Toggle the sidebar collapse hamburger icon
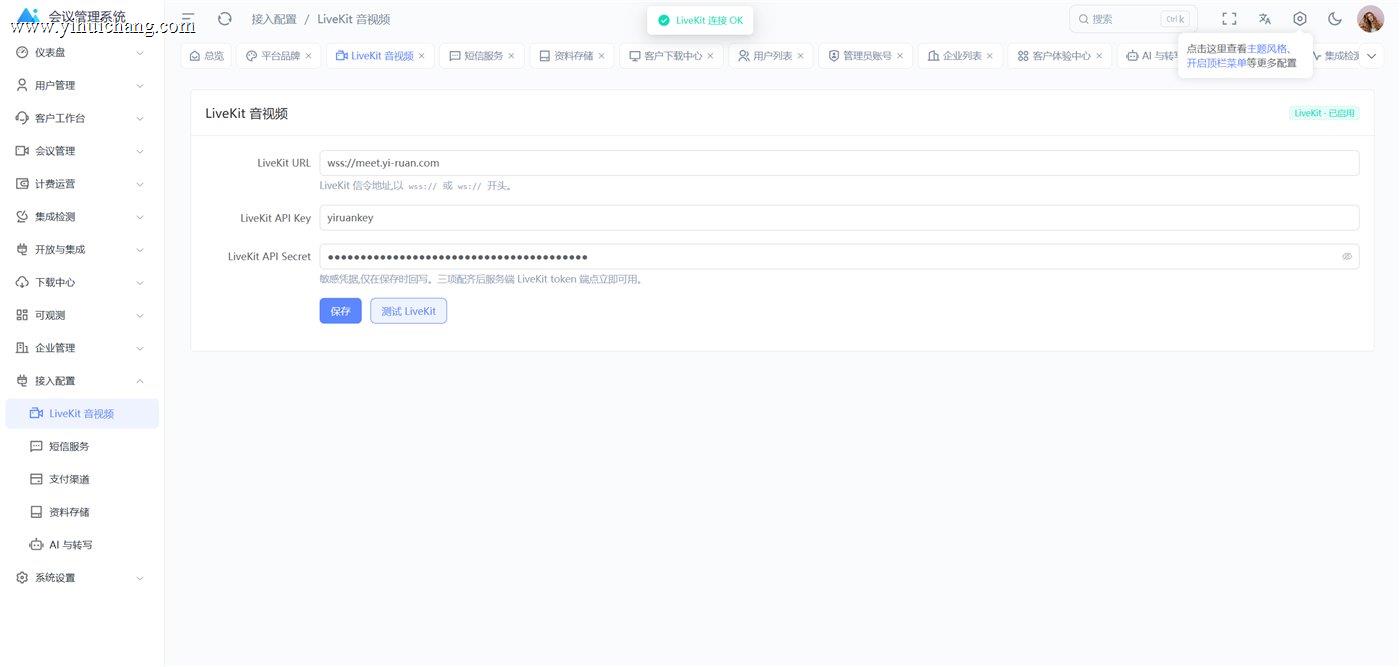Image resolution: width=1400 pixels, height=667 pixels. click(188, 19)
